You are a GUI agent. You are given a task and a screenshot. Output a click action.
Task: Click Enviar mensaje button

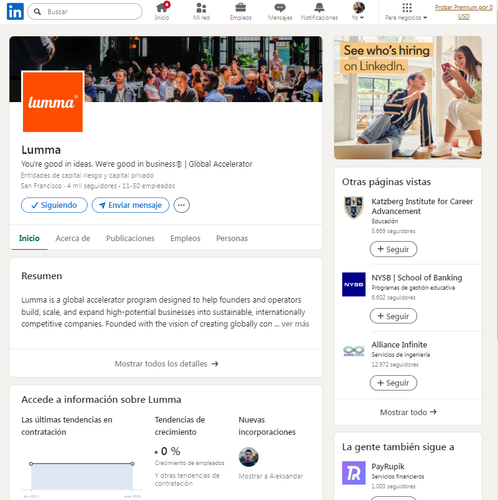[131, 205]
